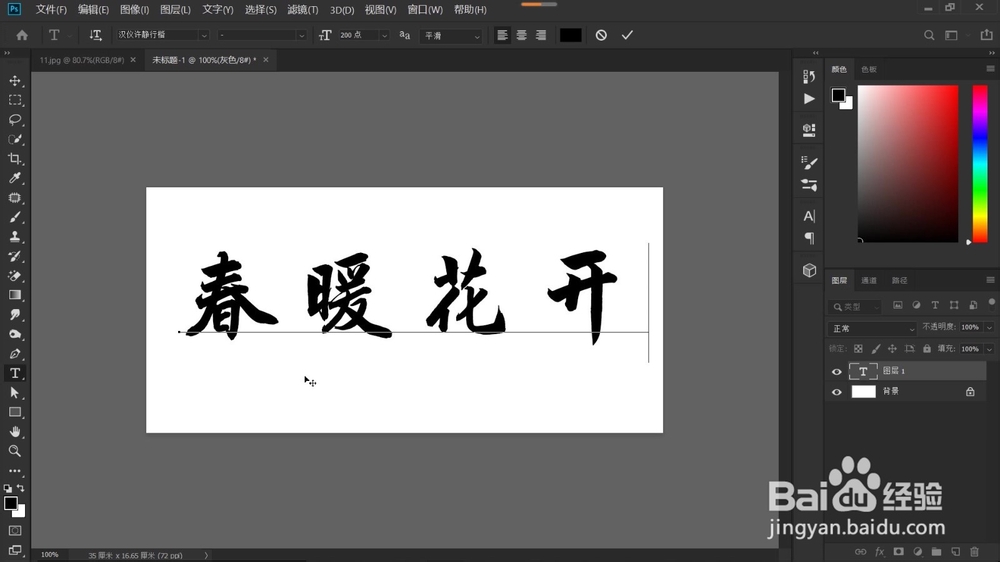
Task: Open the 图像(I) menu
Action: tap(135, 10)
